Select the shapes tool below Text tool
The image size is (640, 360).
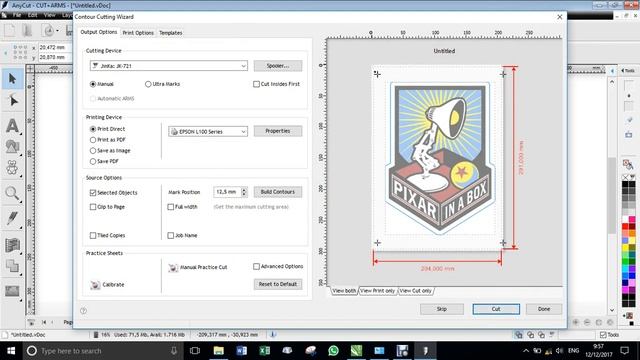click(x=12, y=147)
